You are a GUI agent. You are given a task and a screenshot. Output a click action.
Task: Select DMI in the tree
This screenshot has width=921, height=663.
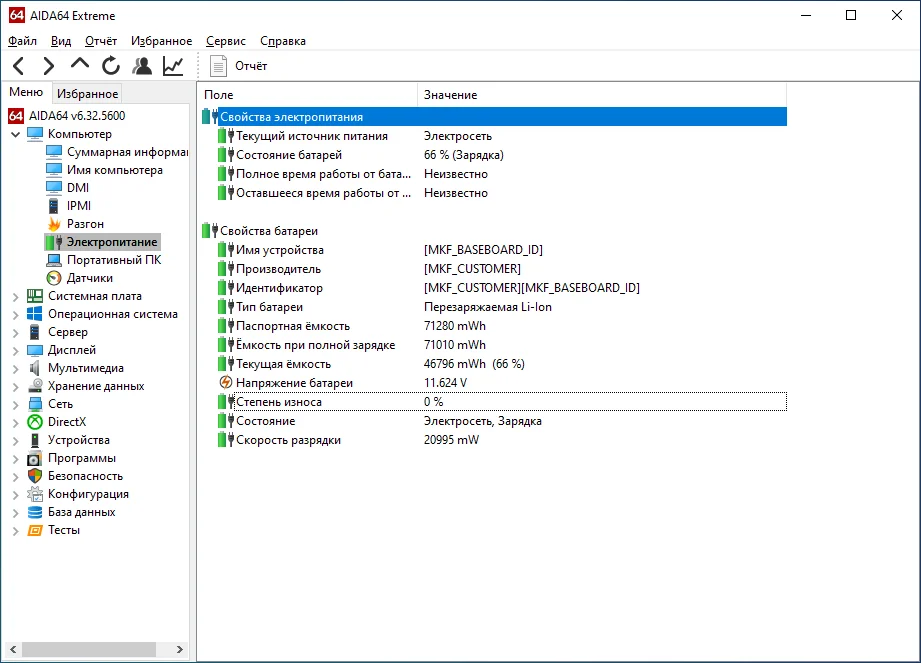click(78, 188)
